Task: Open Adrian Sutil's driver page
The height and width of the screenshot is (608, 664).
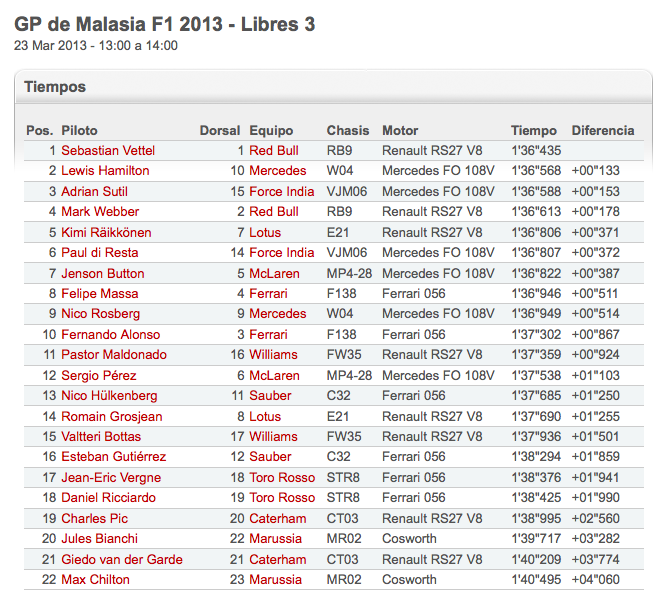Action: point(94,191)
